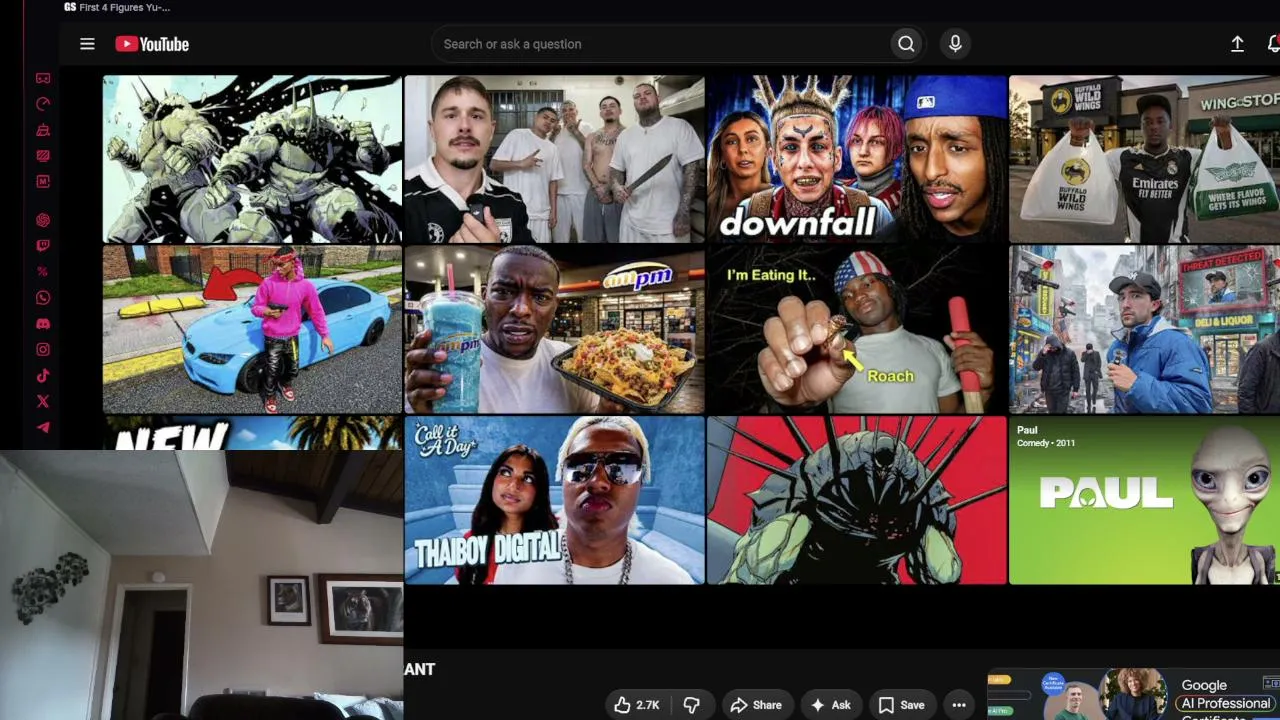Open the 'Threat Detected' street thumbnail

[x=1144, y=330]
